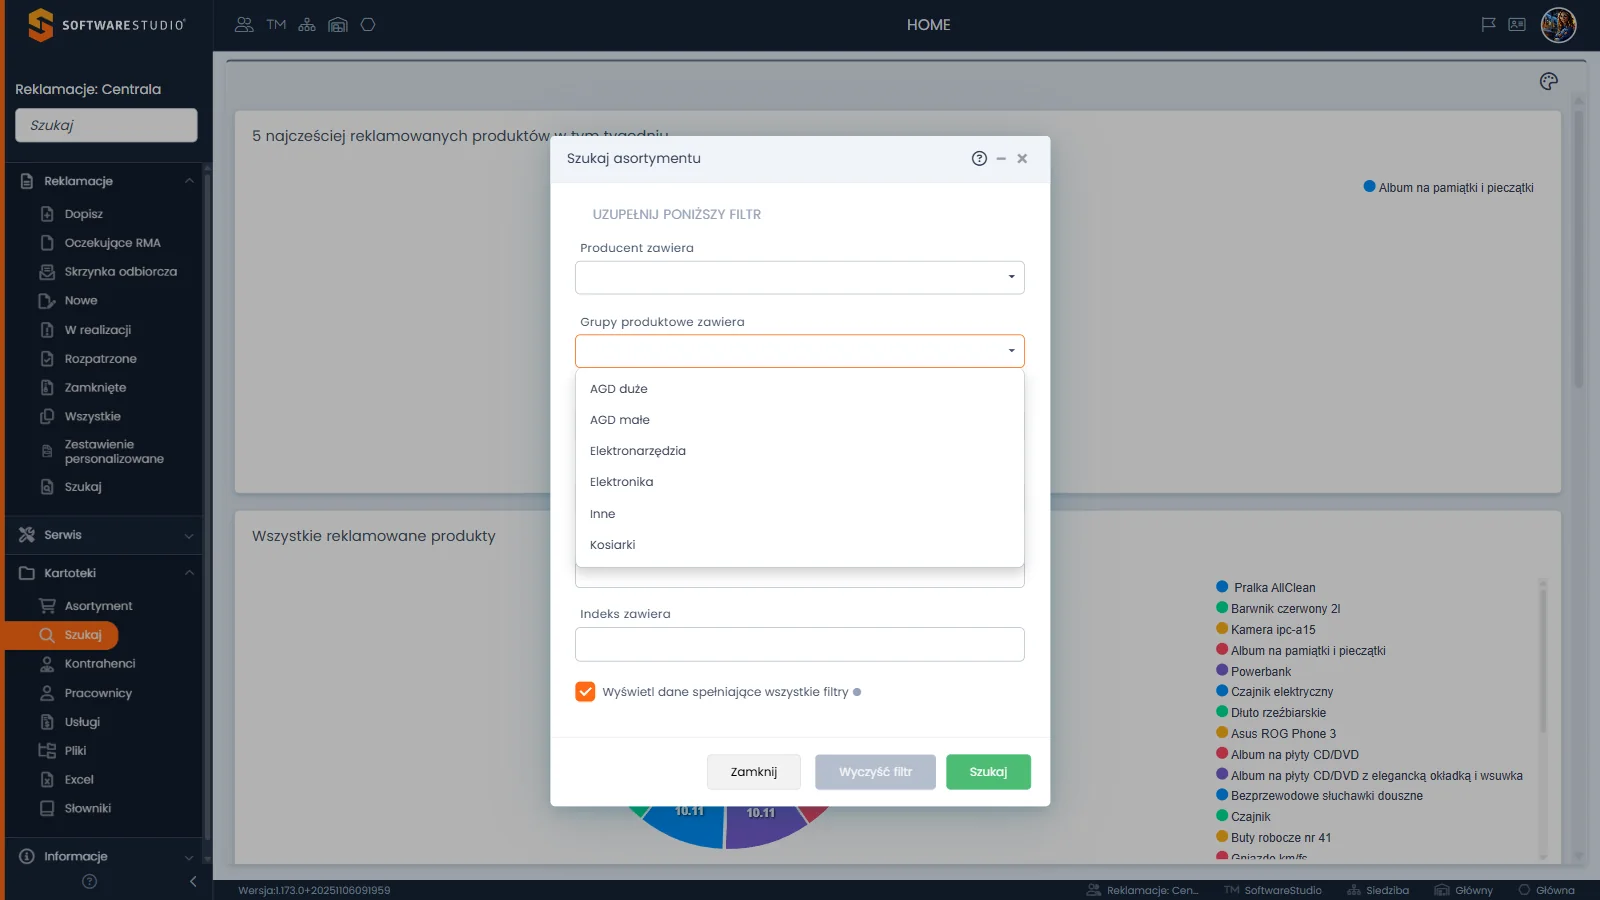This screenshot has height=900, width=1600.
Task: Click the Zamknij button
Action: [754, 772]
